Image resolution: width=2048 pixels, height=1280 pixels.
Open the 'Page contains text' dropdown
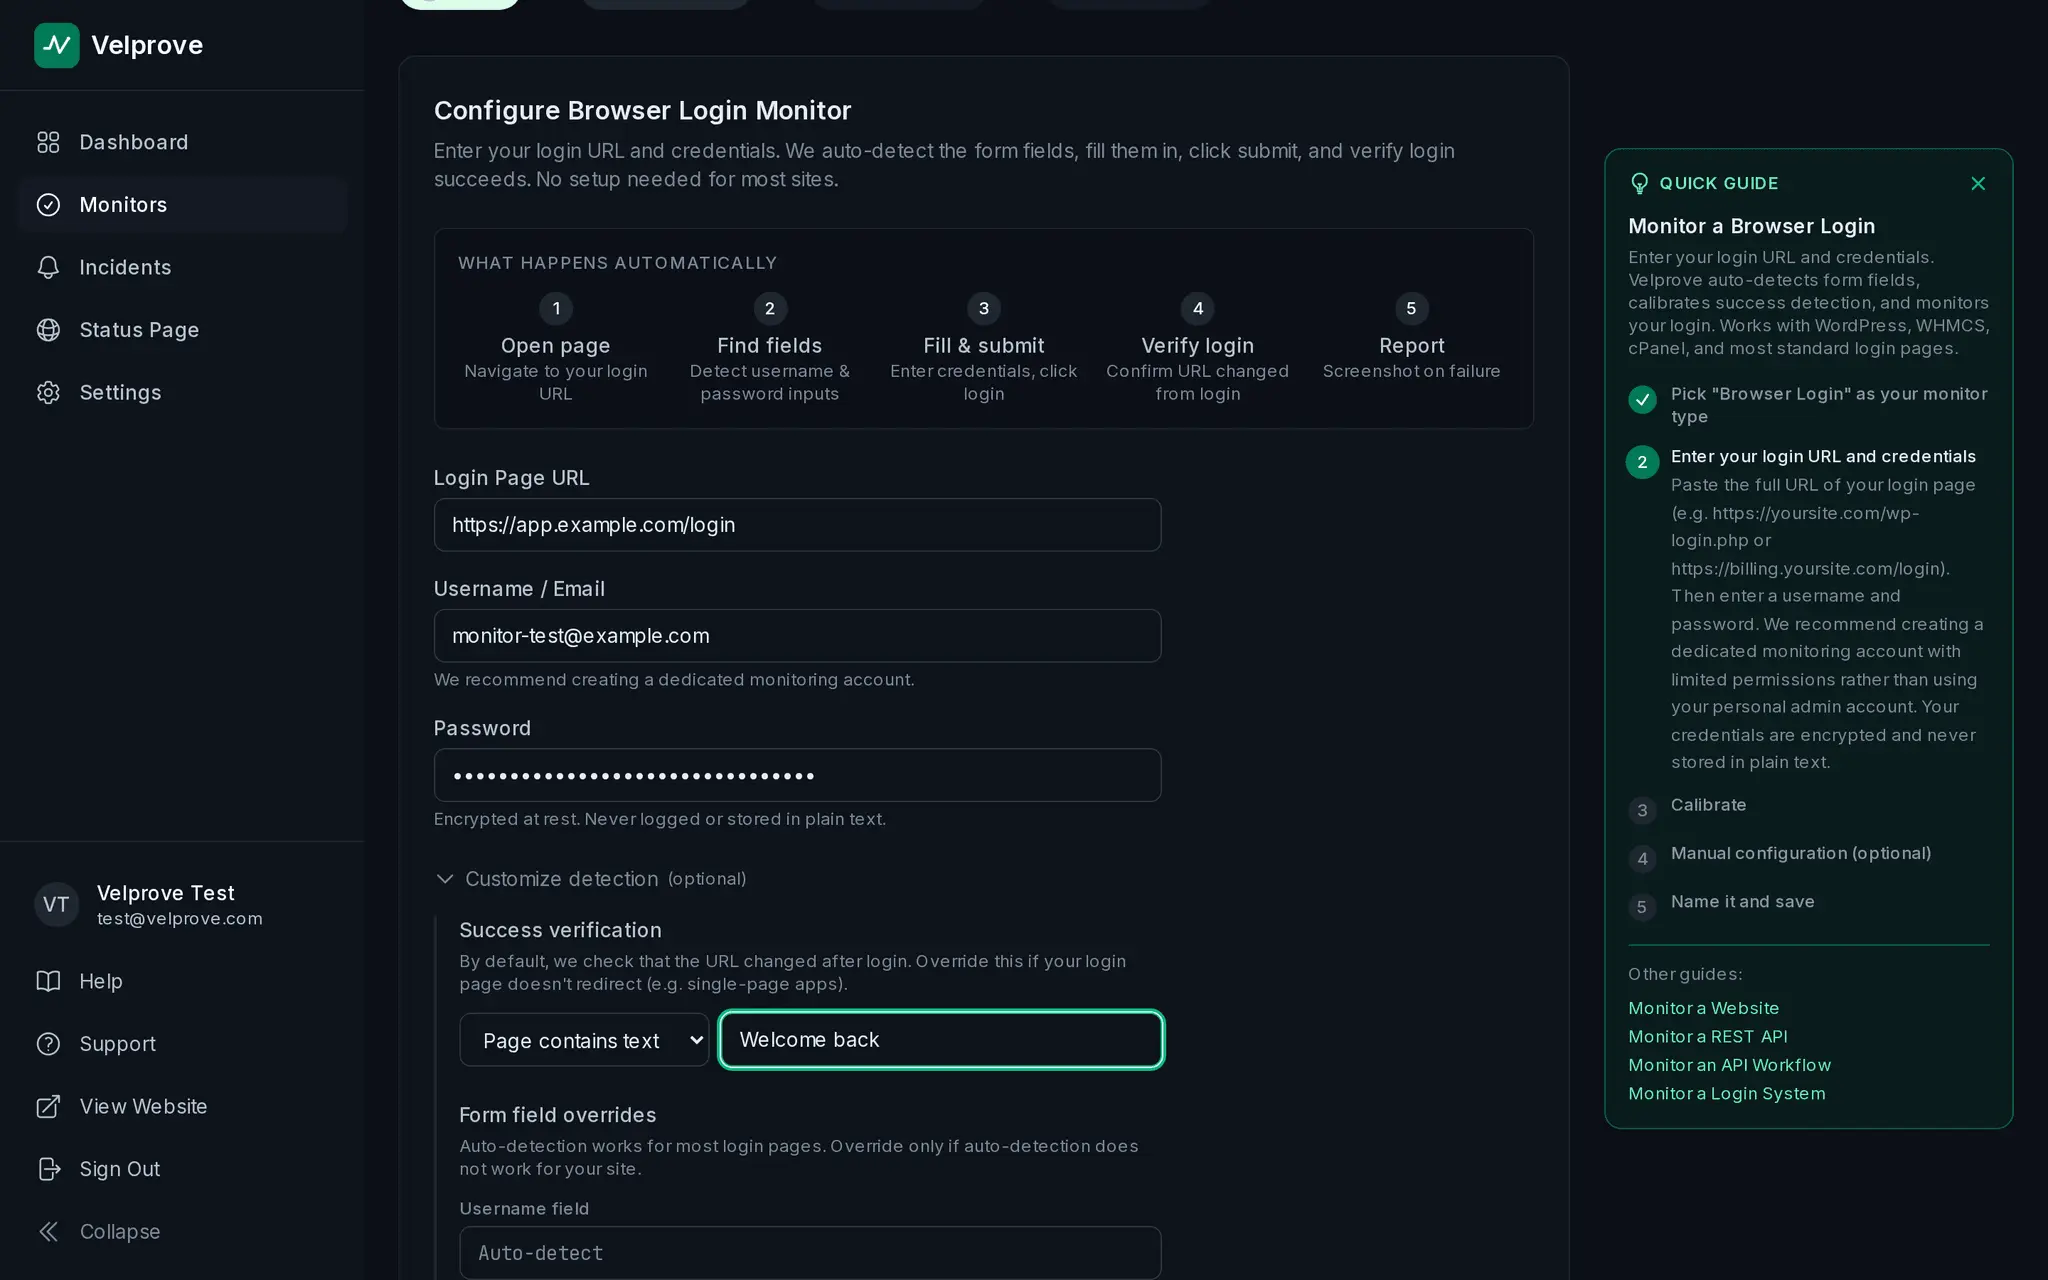pos(584,1040)
